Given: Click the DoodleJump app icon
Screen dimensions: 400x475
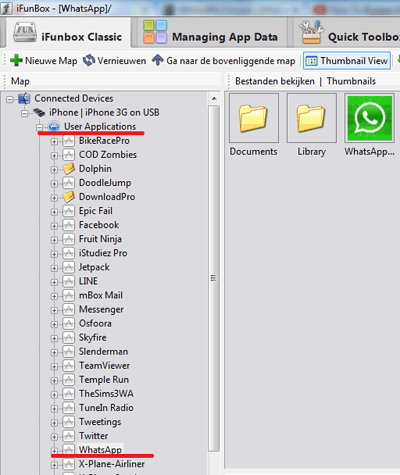Looking at the screenshot, I should click(x=68, y=183).
